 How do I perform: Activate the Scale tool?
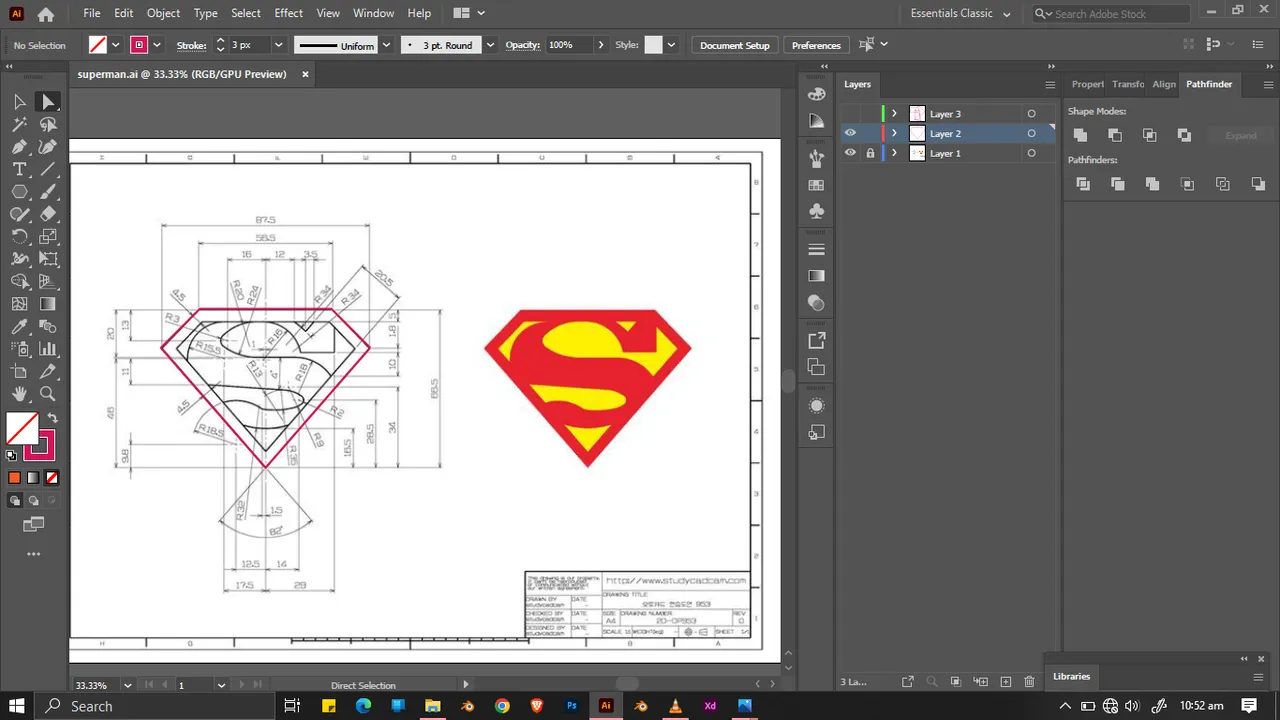[x=48, y=237]
